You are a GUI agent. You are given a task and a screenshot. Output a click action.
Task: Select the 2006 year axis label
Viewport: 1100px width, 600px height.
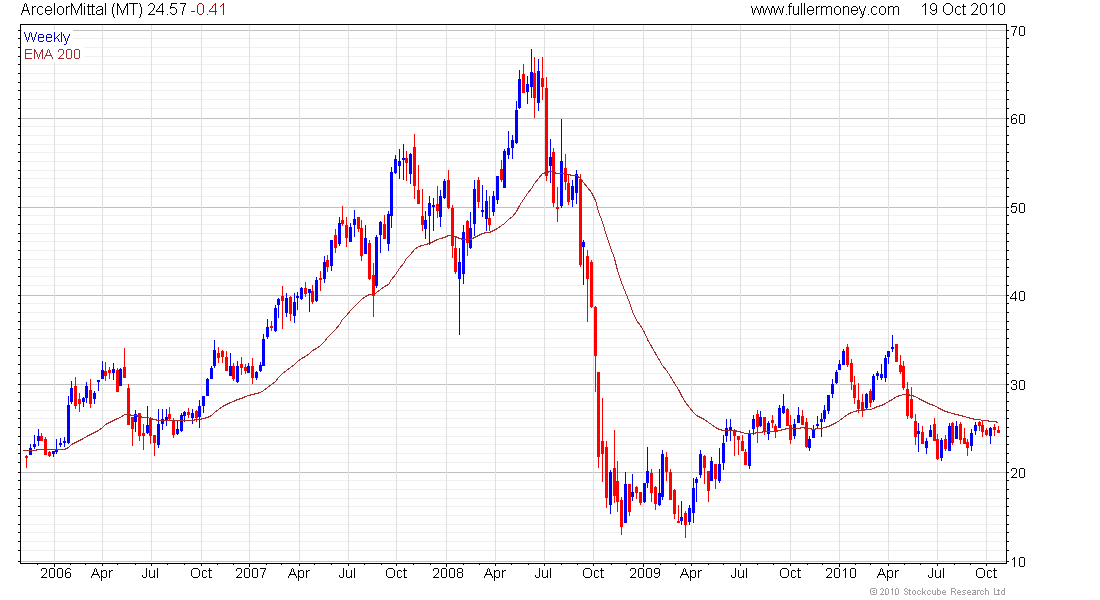55,573
